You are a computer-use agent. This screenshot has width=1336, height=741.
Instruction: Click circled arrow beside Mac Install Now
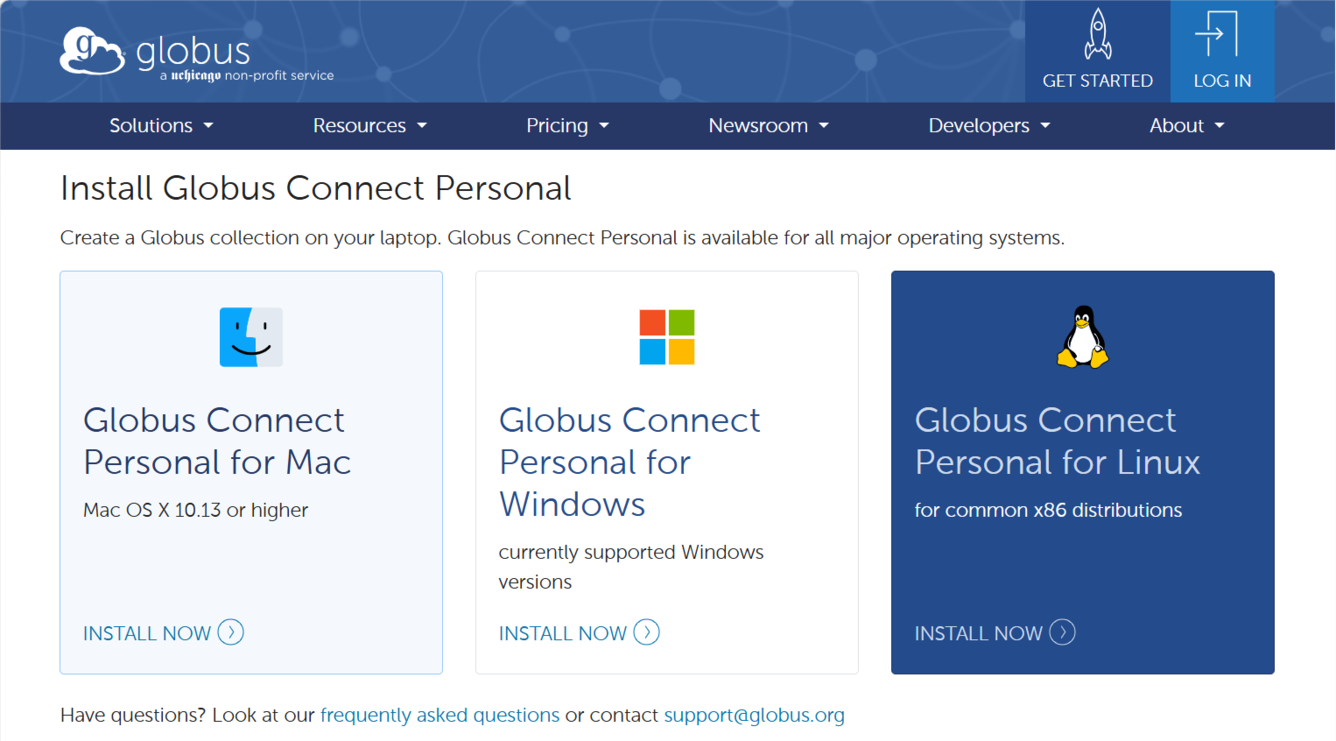231,632
